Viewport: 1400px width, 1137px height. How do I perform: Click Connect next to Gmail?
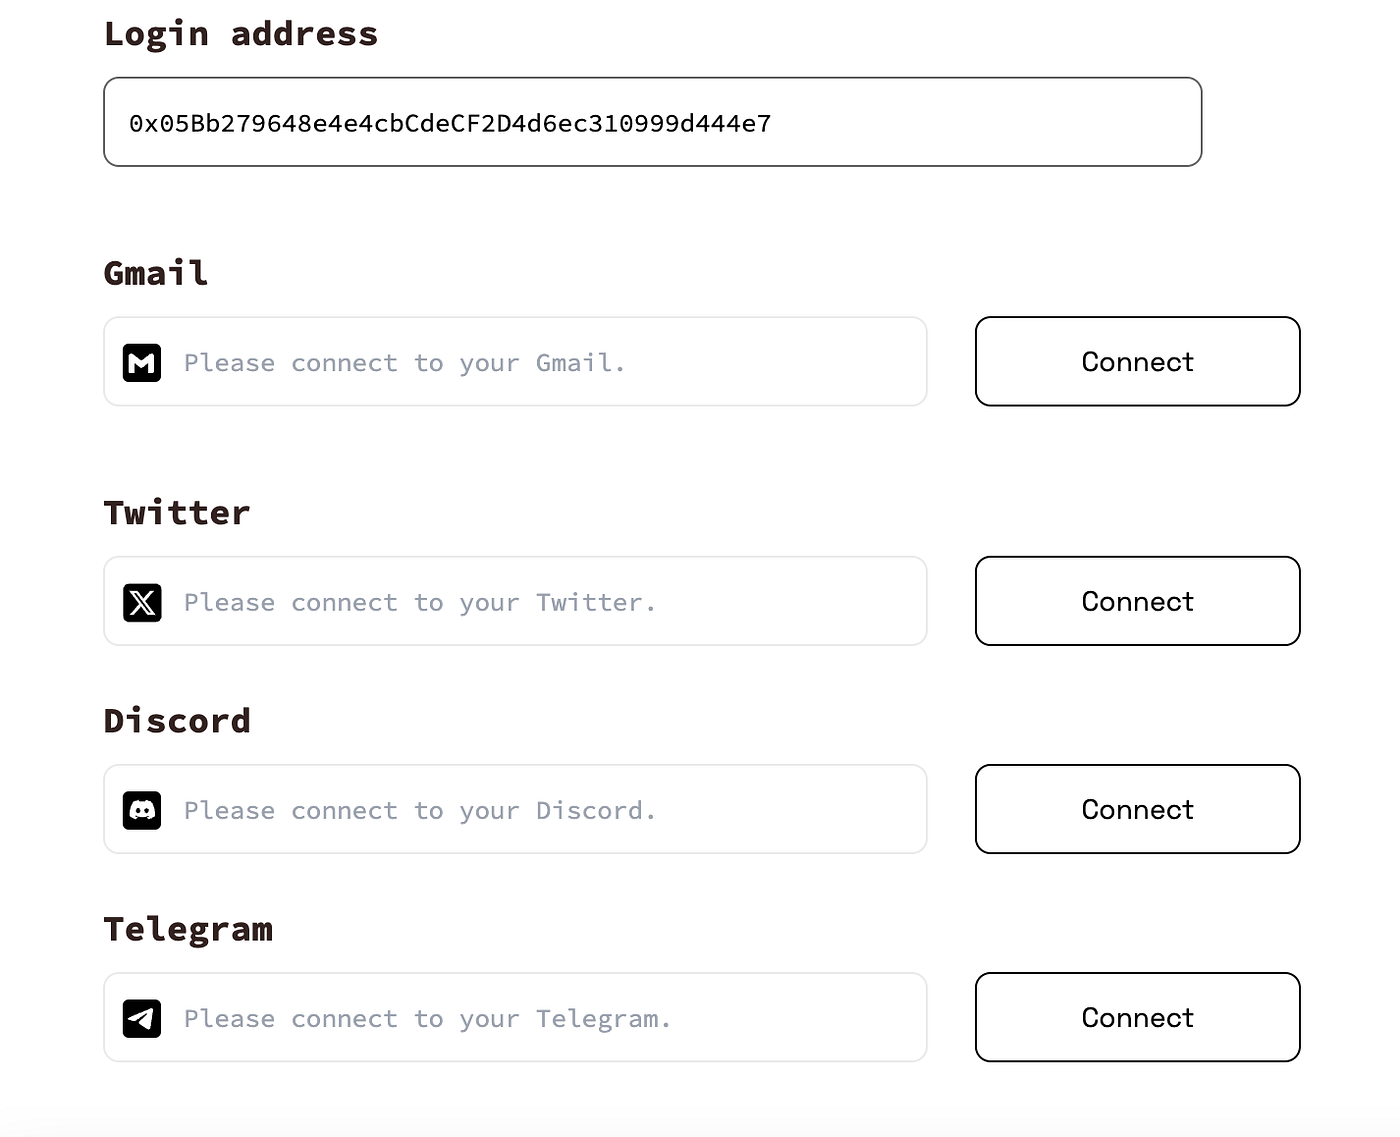point(1136,361)
